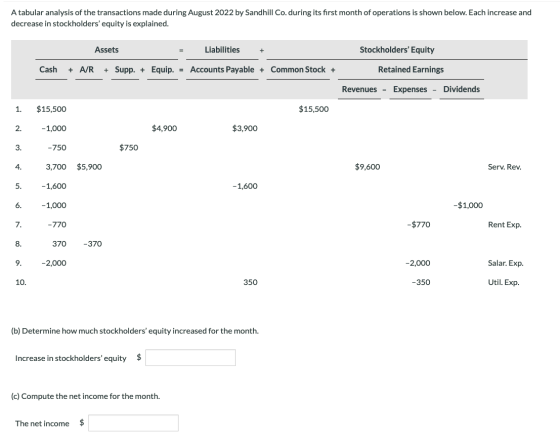The image size is (560, 444).
Task: Select the Stockholders' Equity header
Action: point(397,50)
